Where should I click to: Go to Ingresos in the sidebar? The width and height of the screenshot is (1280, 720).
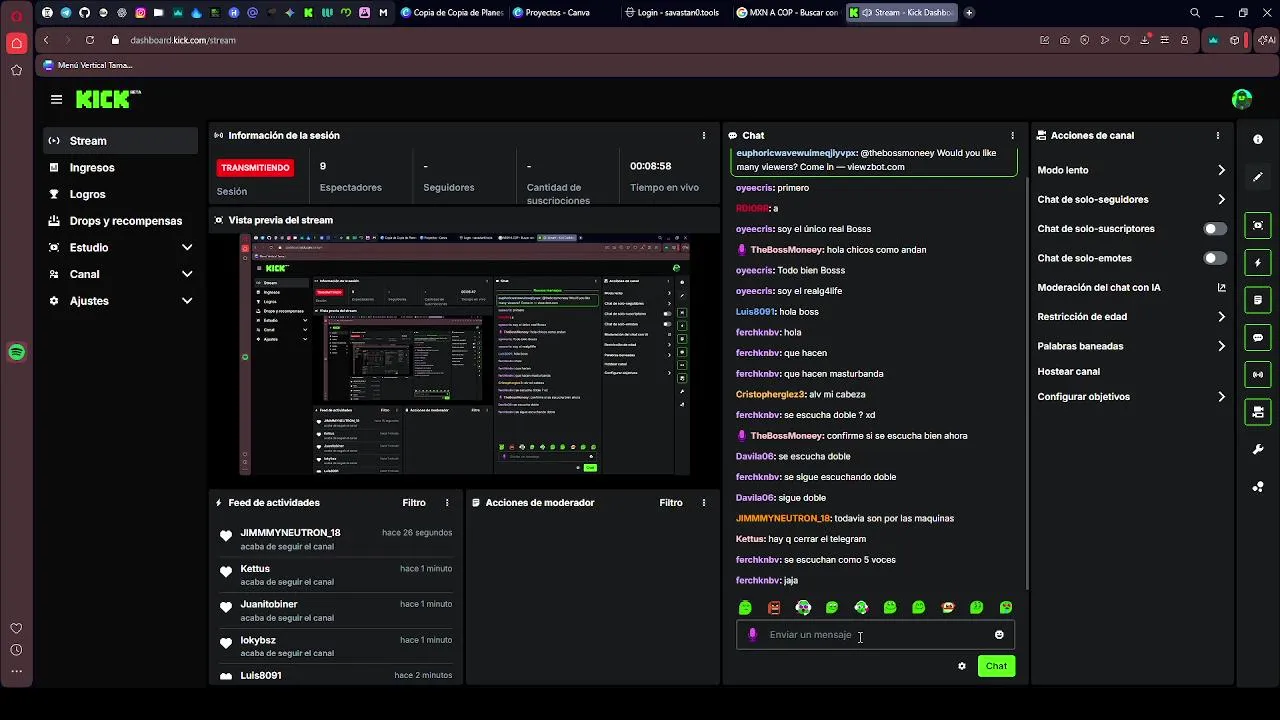[x=122, y=168]
